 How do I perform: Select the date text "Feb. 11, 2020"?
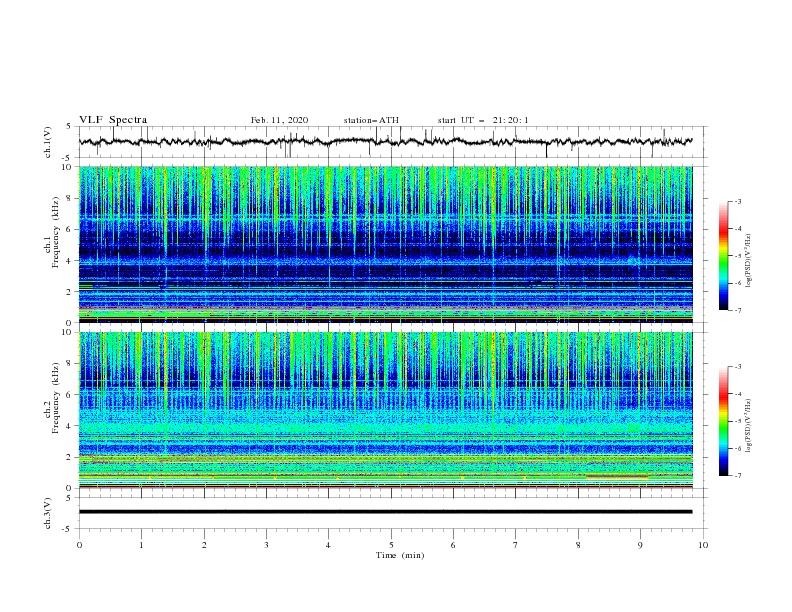pos(279,120)
